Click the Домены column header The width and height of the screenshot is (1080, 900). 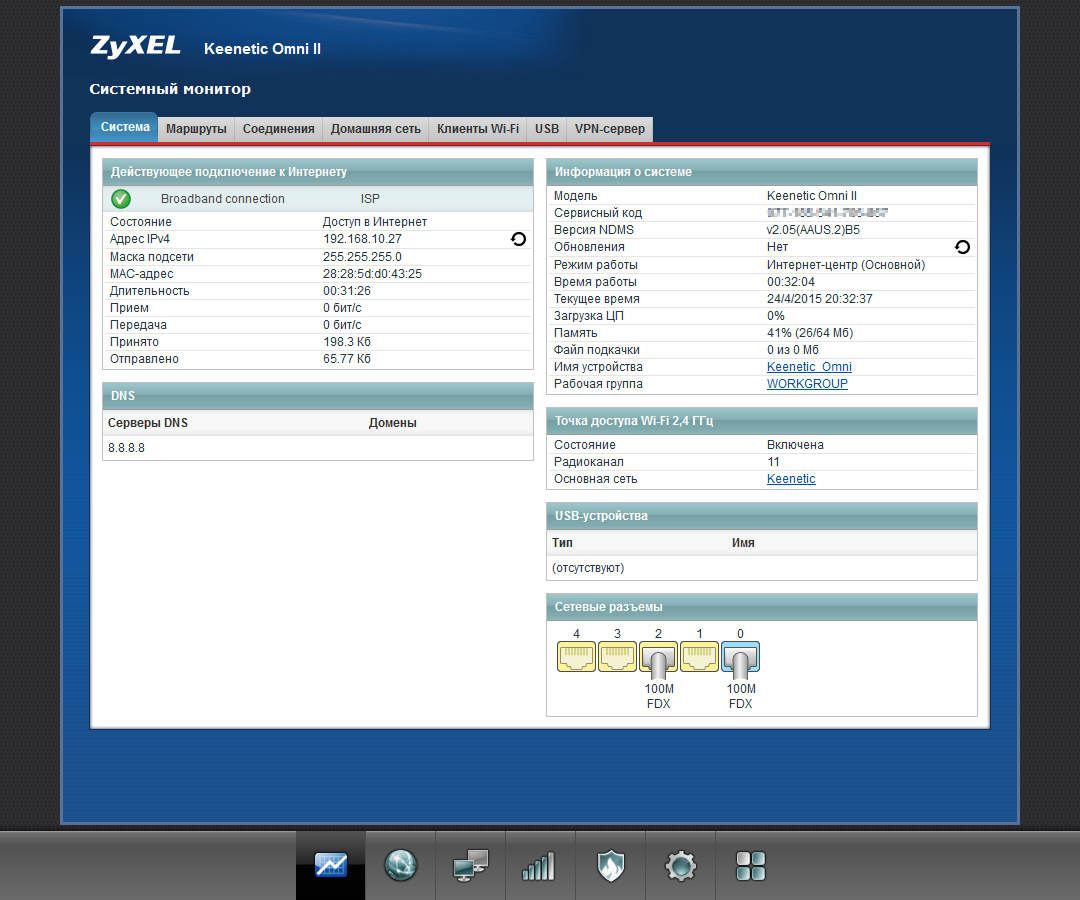coord(393,423)
